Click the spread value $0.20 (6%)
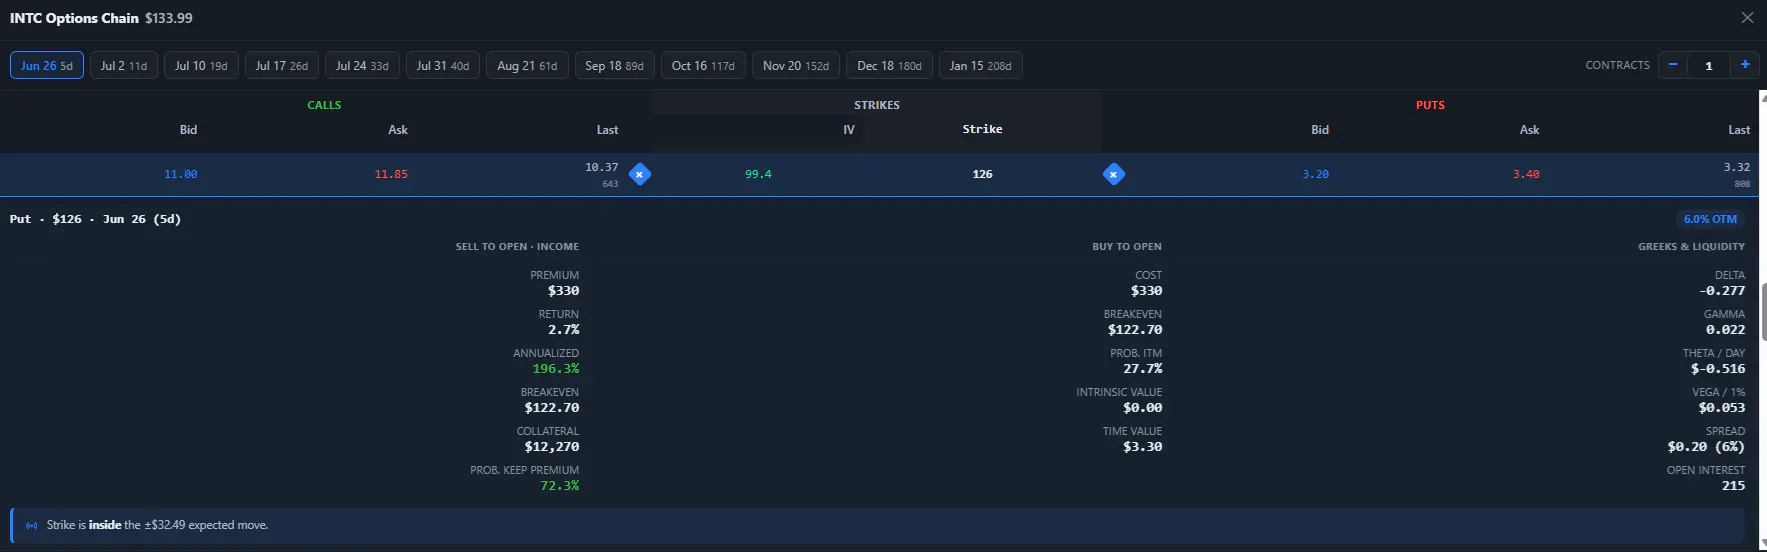The image size is (1767, 552). [x=1706, y=447]
